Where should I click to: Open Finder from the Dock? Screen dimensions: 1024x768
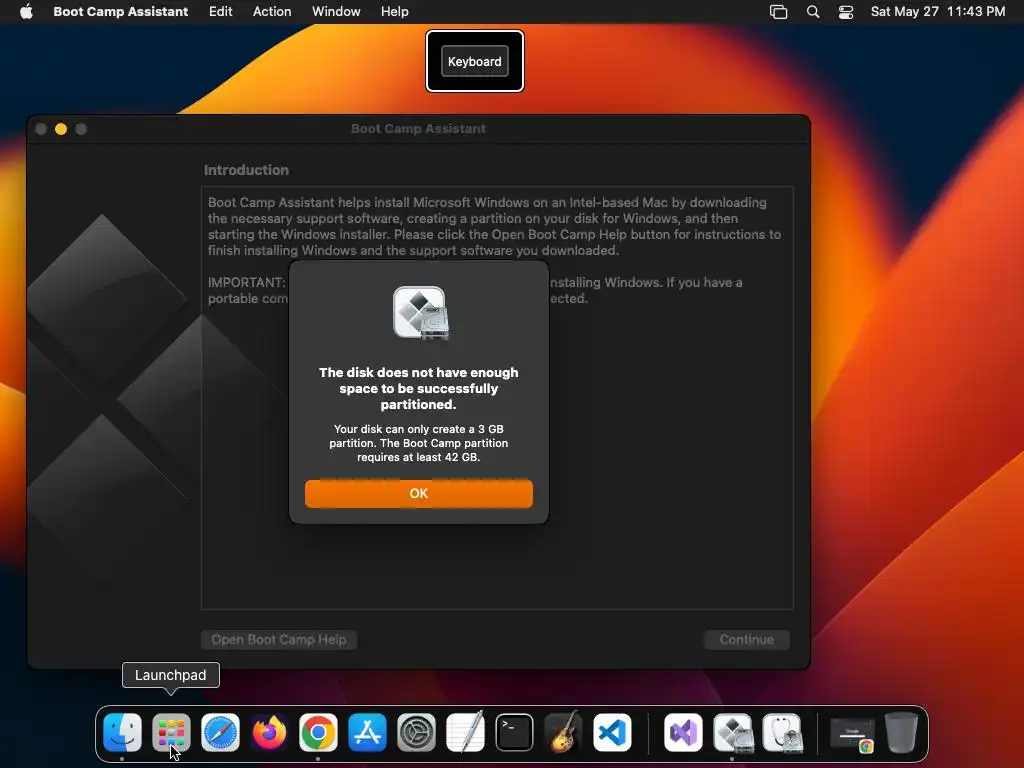tap(122, 732)
